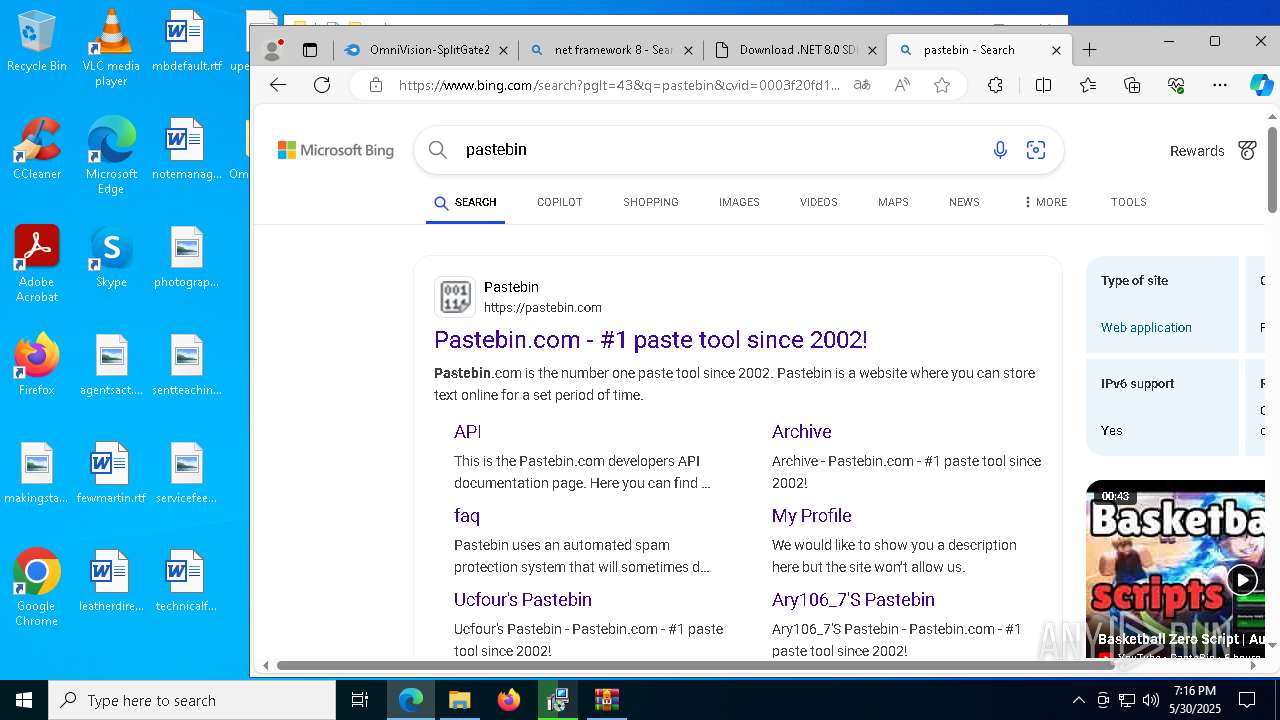Image resolution: width=1280 pixels, height=720 pixels.
Task: Open the Edge profile avatar icon
Action: point(271,50)
